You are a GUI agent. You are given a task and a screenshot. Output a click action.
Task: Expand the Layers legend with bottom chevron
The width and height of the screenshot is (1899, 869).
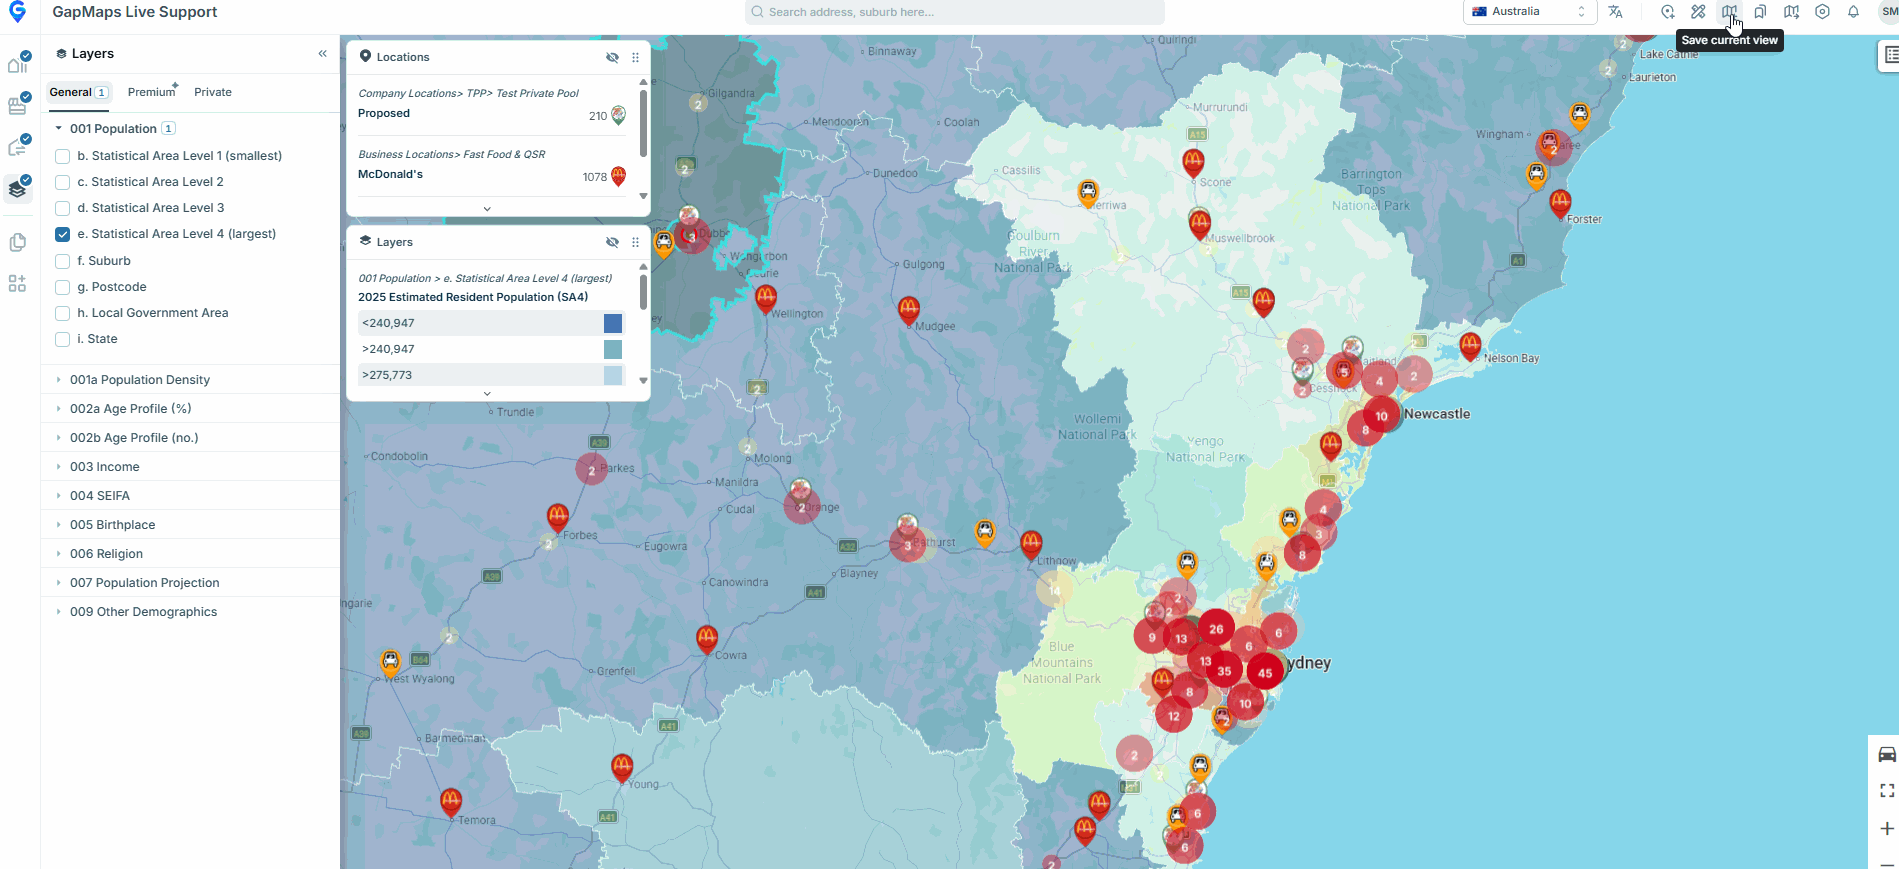[x=487, y=394]
